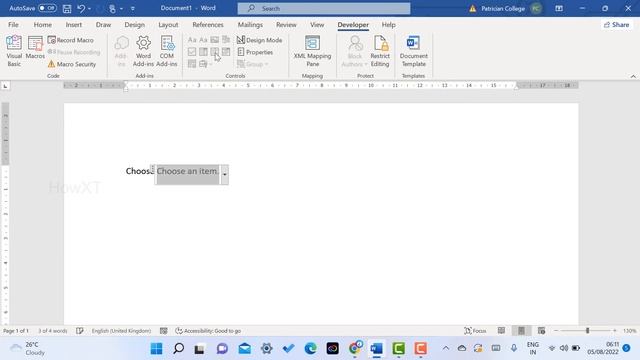640x360 pixels.
Task: Click the Choose an item placeholder text
Action: coord(188,171)
